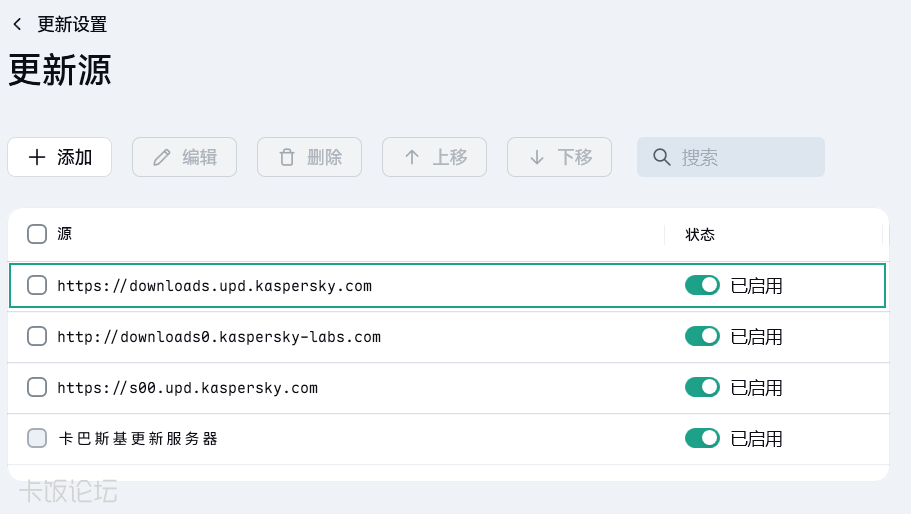
Task: Tick the https://s00.upd.kaspersky.com checkbox
Action: coord(37,387)
